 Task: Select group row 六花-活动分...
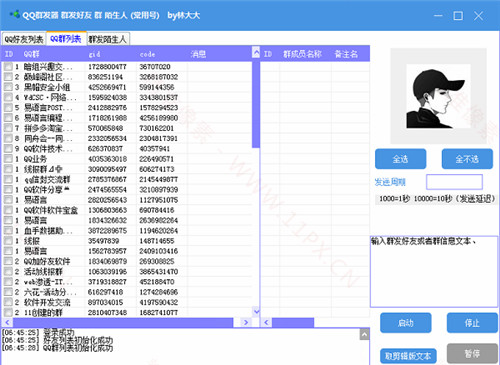click(127, 292)
